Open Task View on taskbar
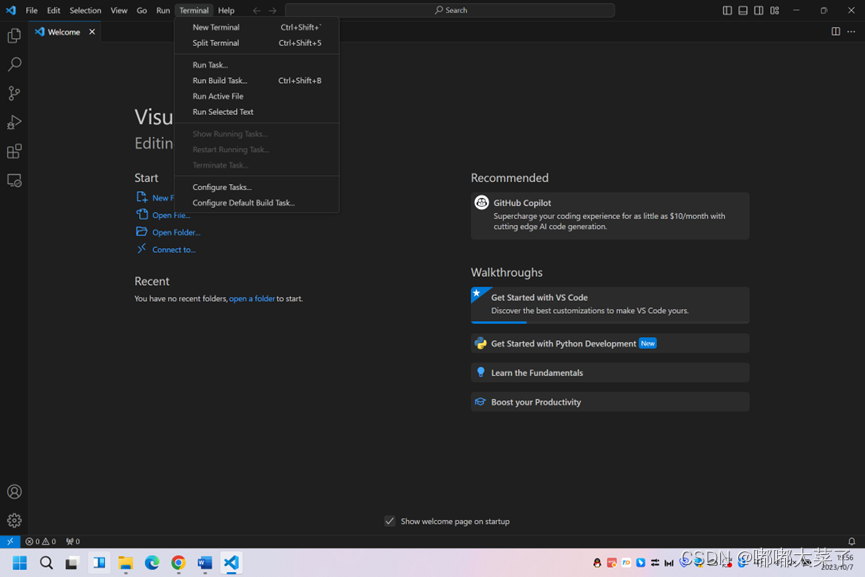Viewport: 865px width, 577px height. (72, 563)
